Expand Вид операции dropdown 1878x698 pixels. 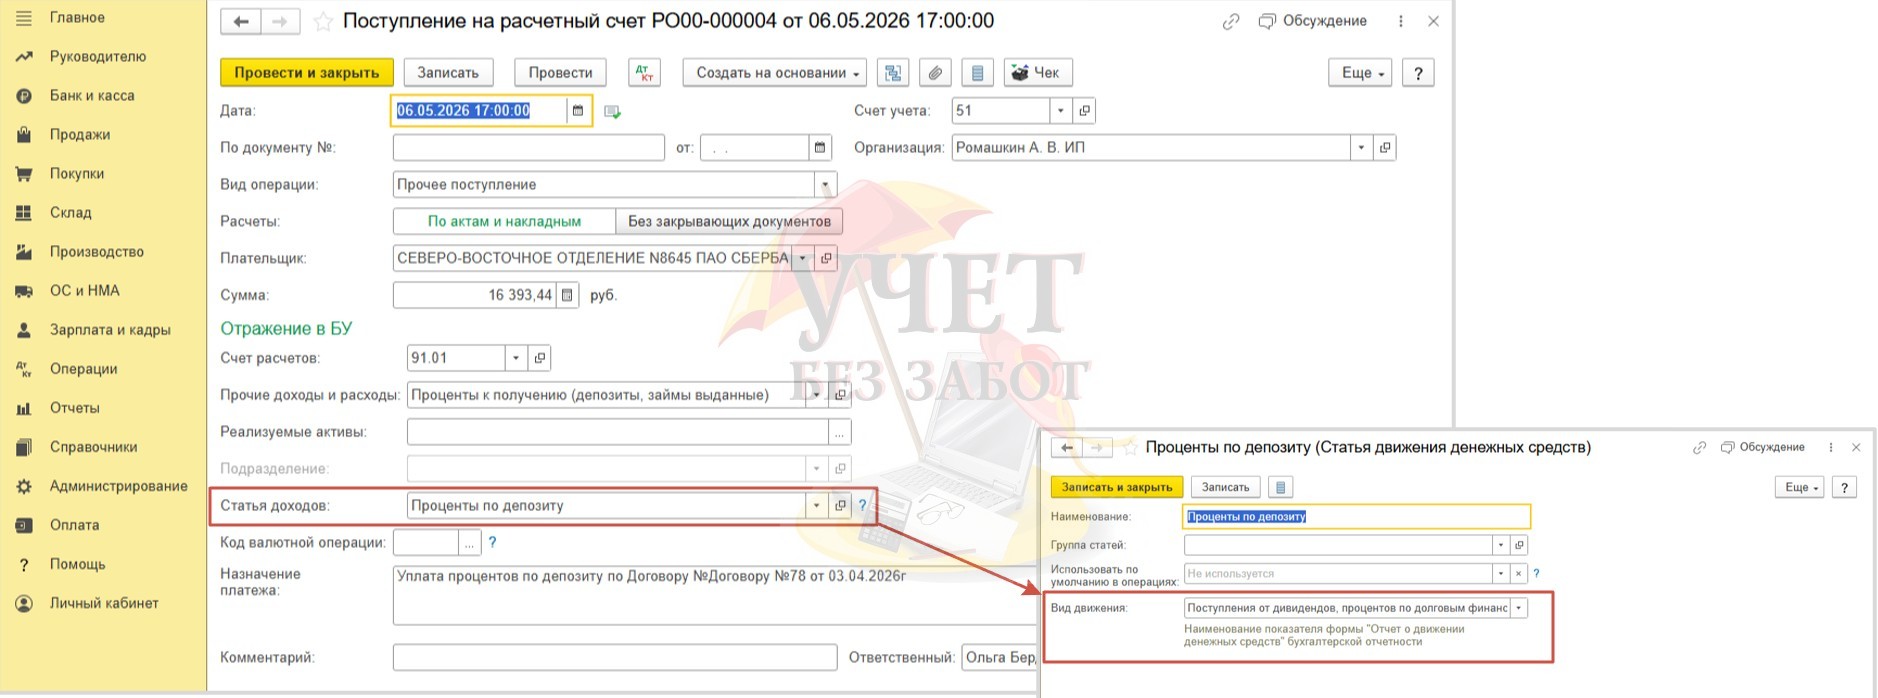(825, 185)
